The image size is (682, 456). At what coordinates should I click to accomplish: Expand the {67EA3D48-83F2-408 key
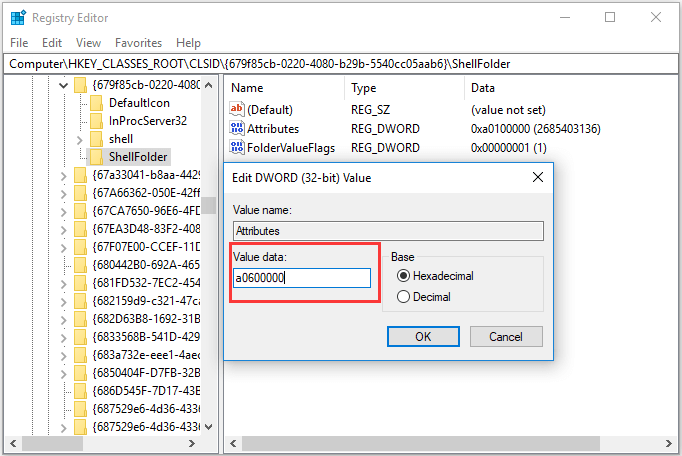(x=64, y=230)
